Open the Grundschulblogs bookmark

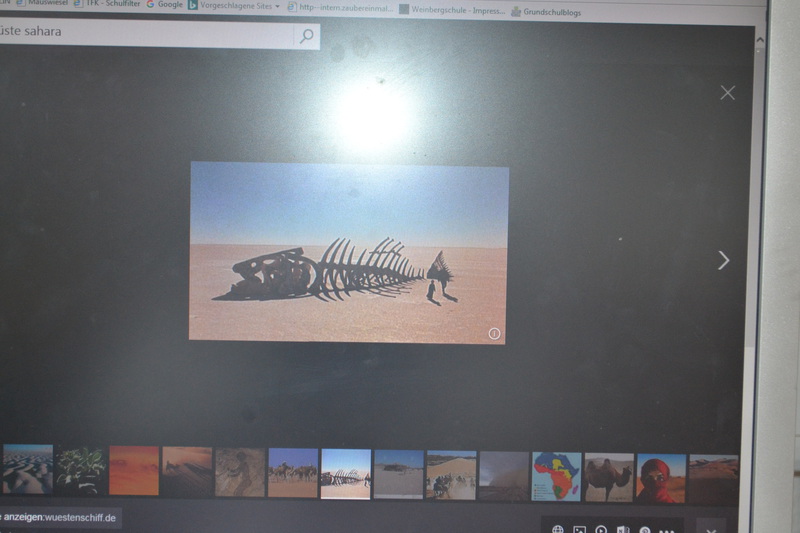pos(546,12)
